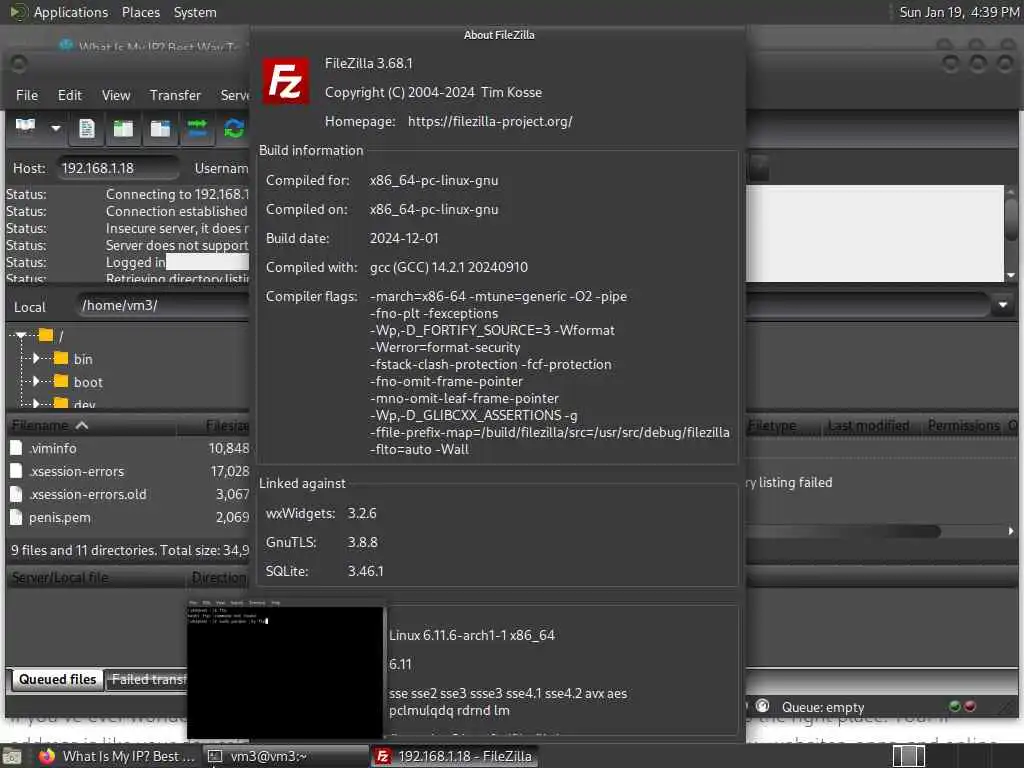Image resolution: width=1024 pixels, height=768 pixels.
Task: Switch to the Queued files tab
Action: point(57,679)
